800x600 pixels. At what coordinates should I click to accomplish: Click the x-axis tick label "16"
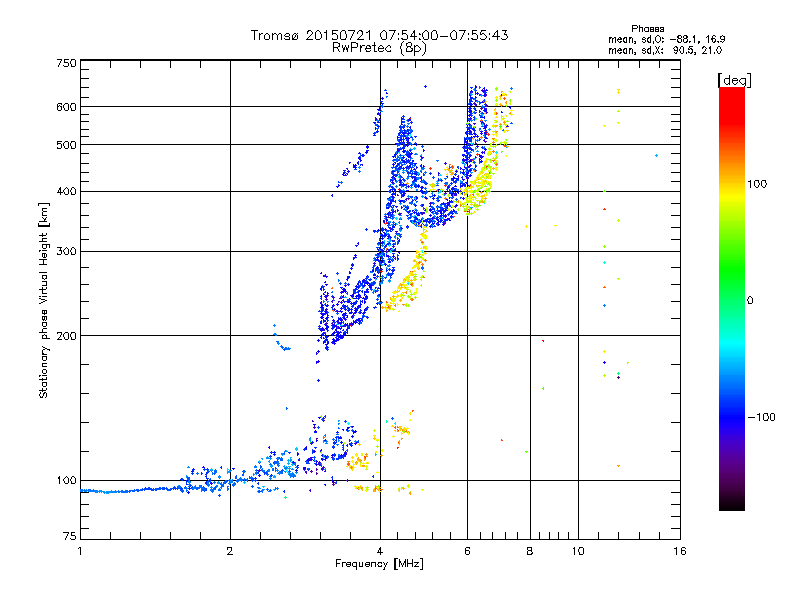[x=680, y=551]
